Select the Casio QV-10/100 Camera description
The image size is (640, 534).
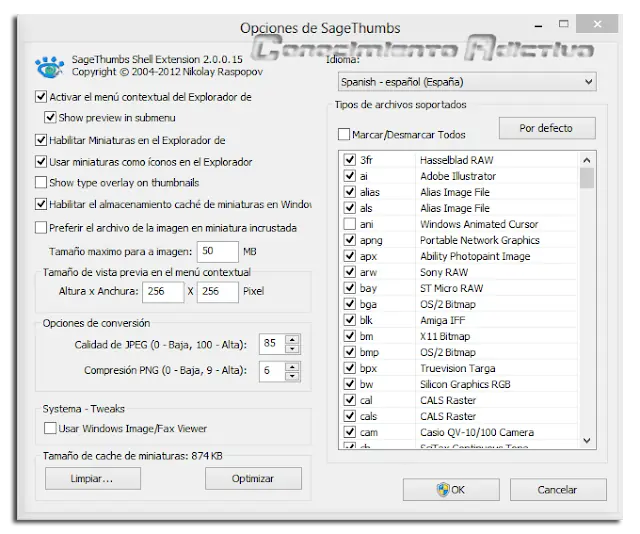click(x=477, y=432)
